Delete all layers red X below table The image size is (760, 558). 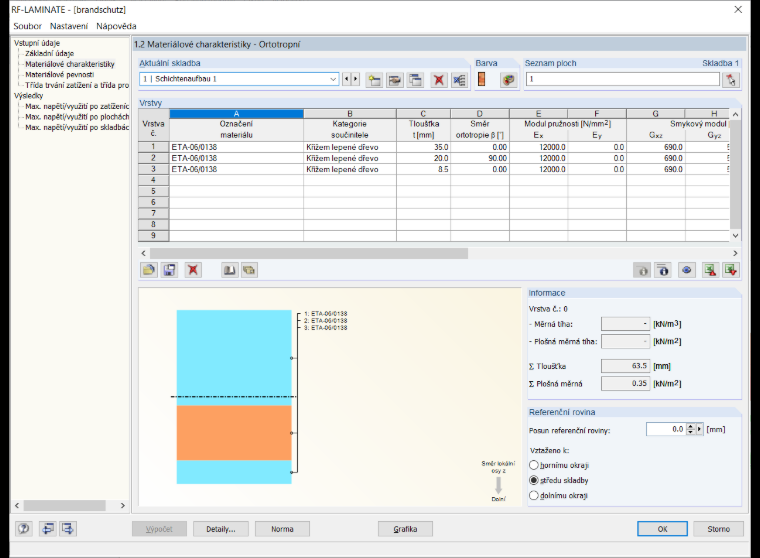click(193, 270)
